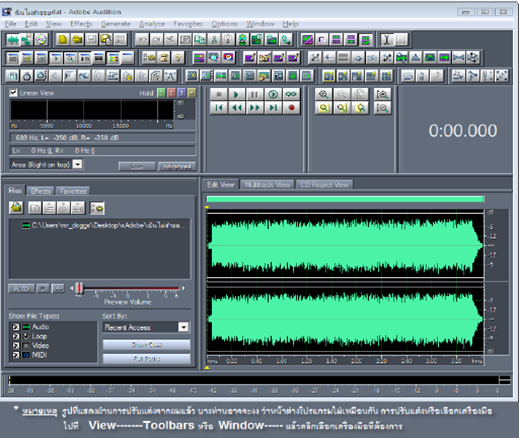
Task: Start playback with the Play button
Action: click(x=236, y=94)
